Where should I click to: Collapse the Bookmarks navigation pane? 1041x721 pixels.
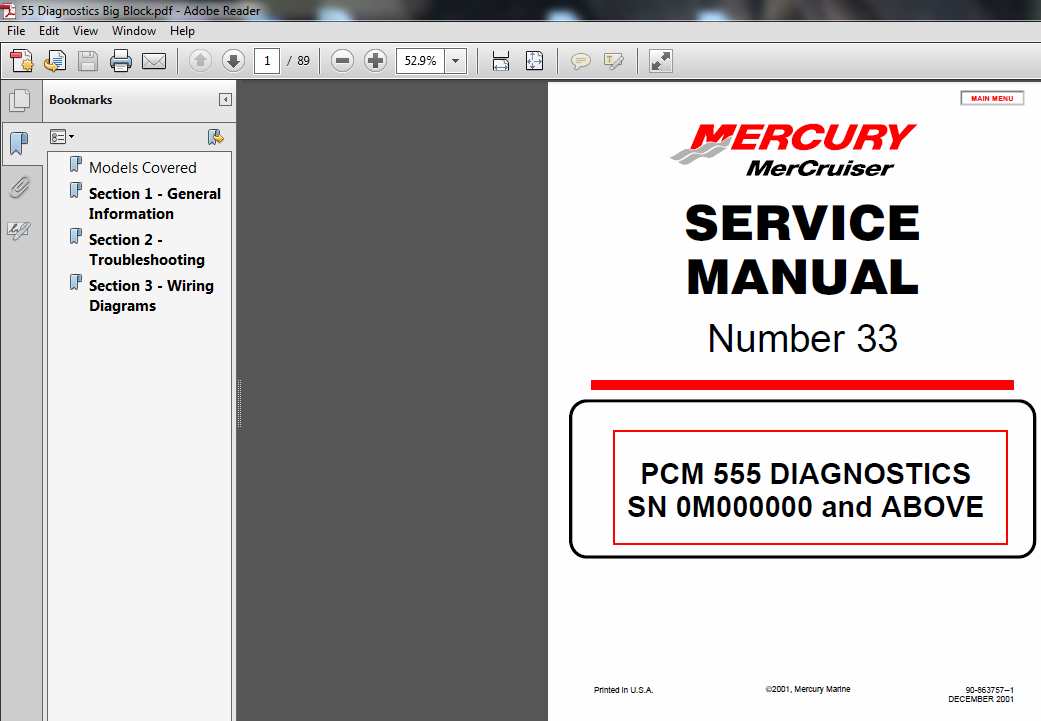coord(225,100)
